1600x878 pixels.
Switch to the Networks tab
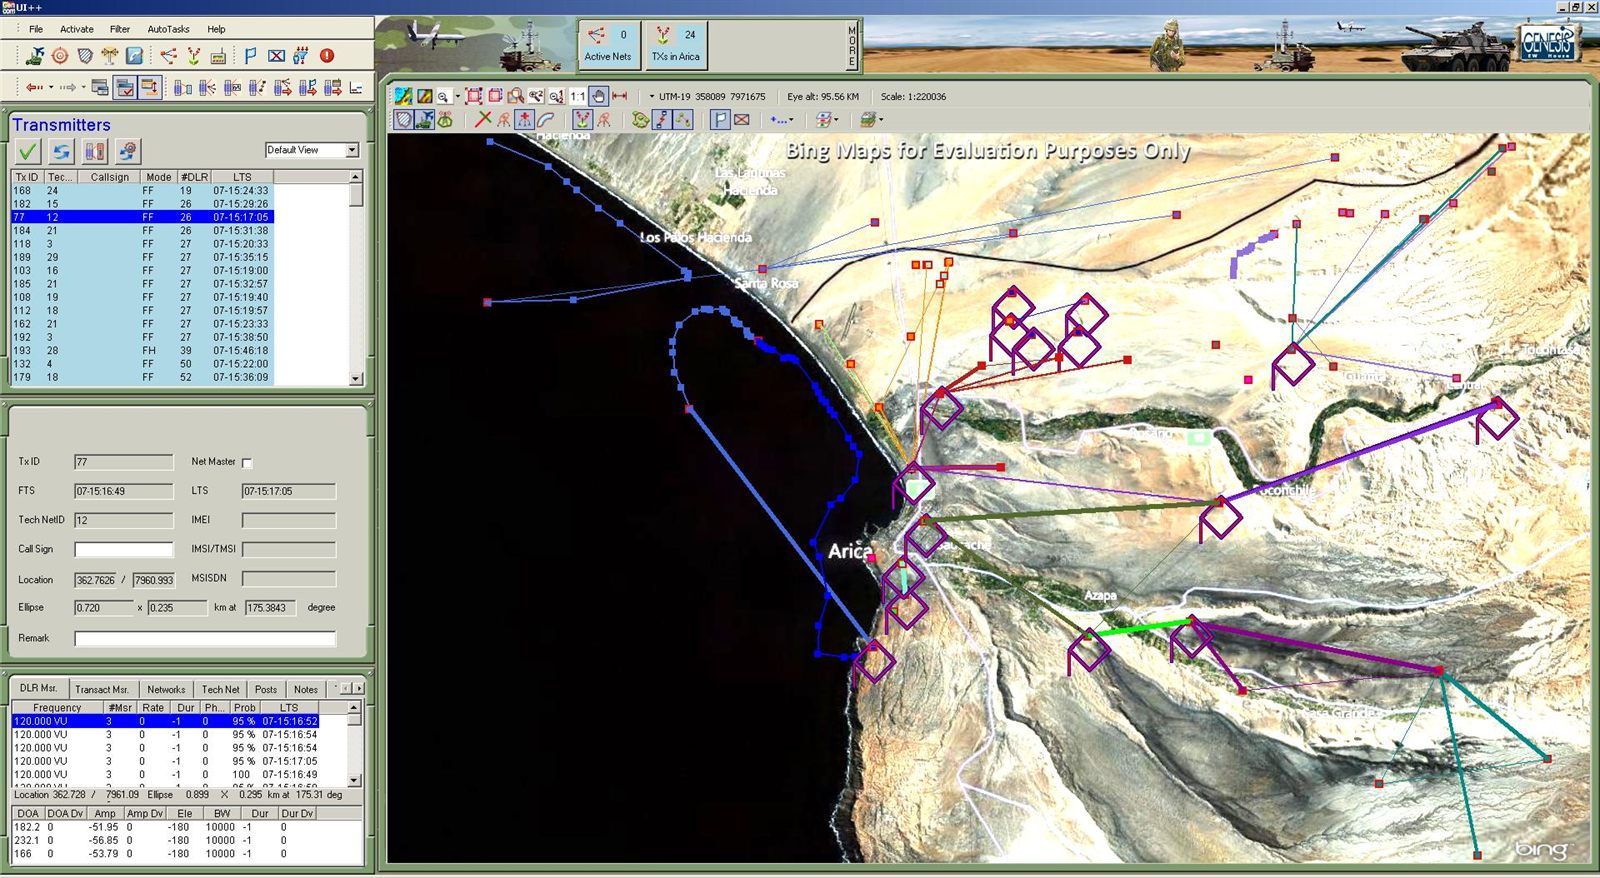click(166, 689)
